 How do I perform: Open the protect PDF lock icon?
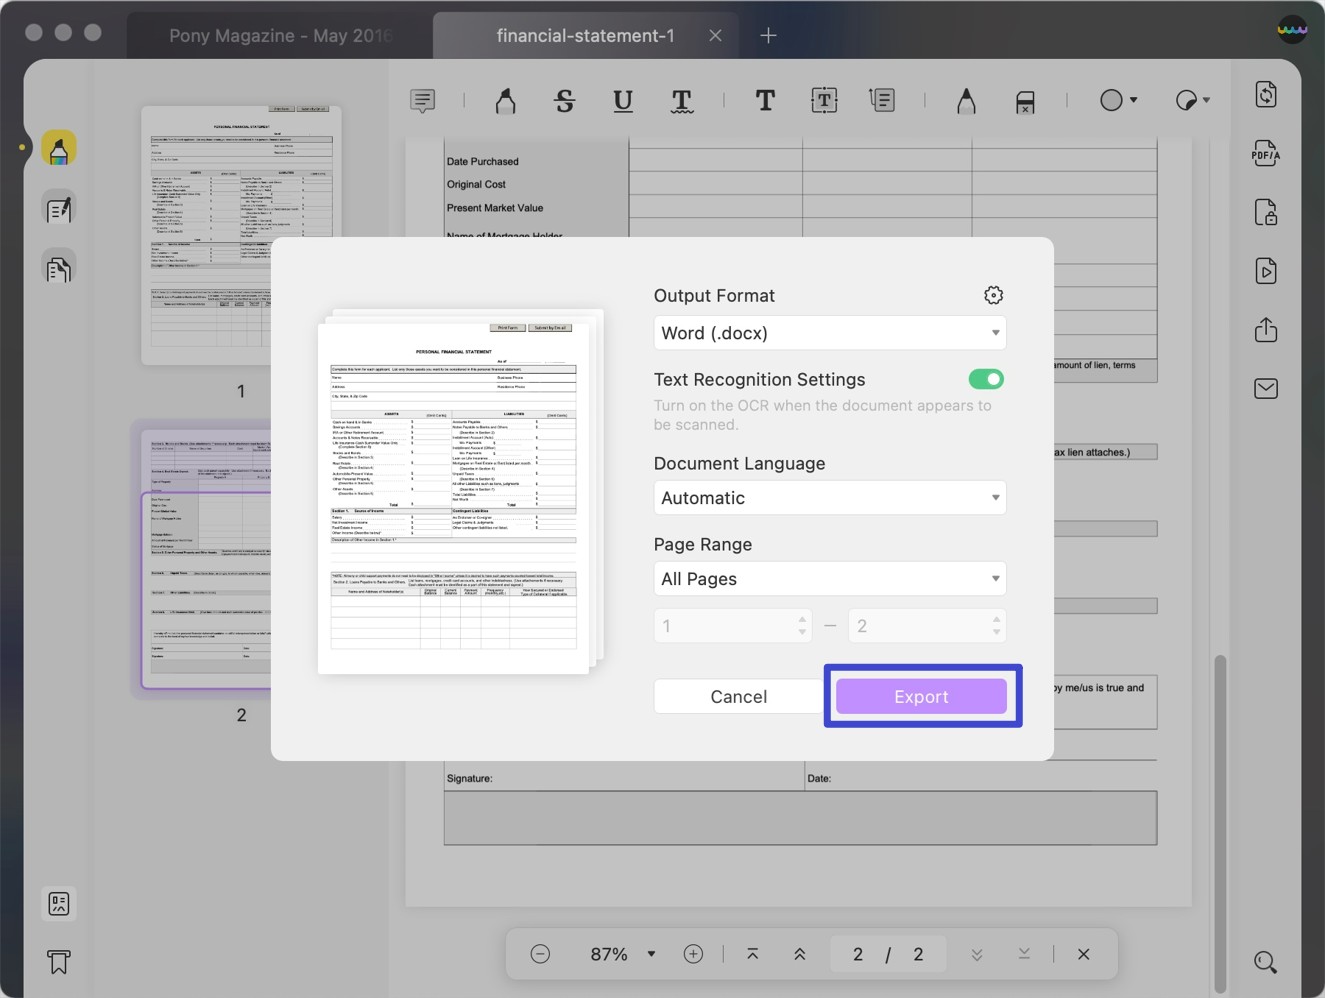click(x=1265, y=212)
